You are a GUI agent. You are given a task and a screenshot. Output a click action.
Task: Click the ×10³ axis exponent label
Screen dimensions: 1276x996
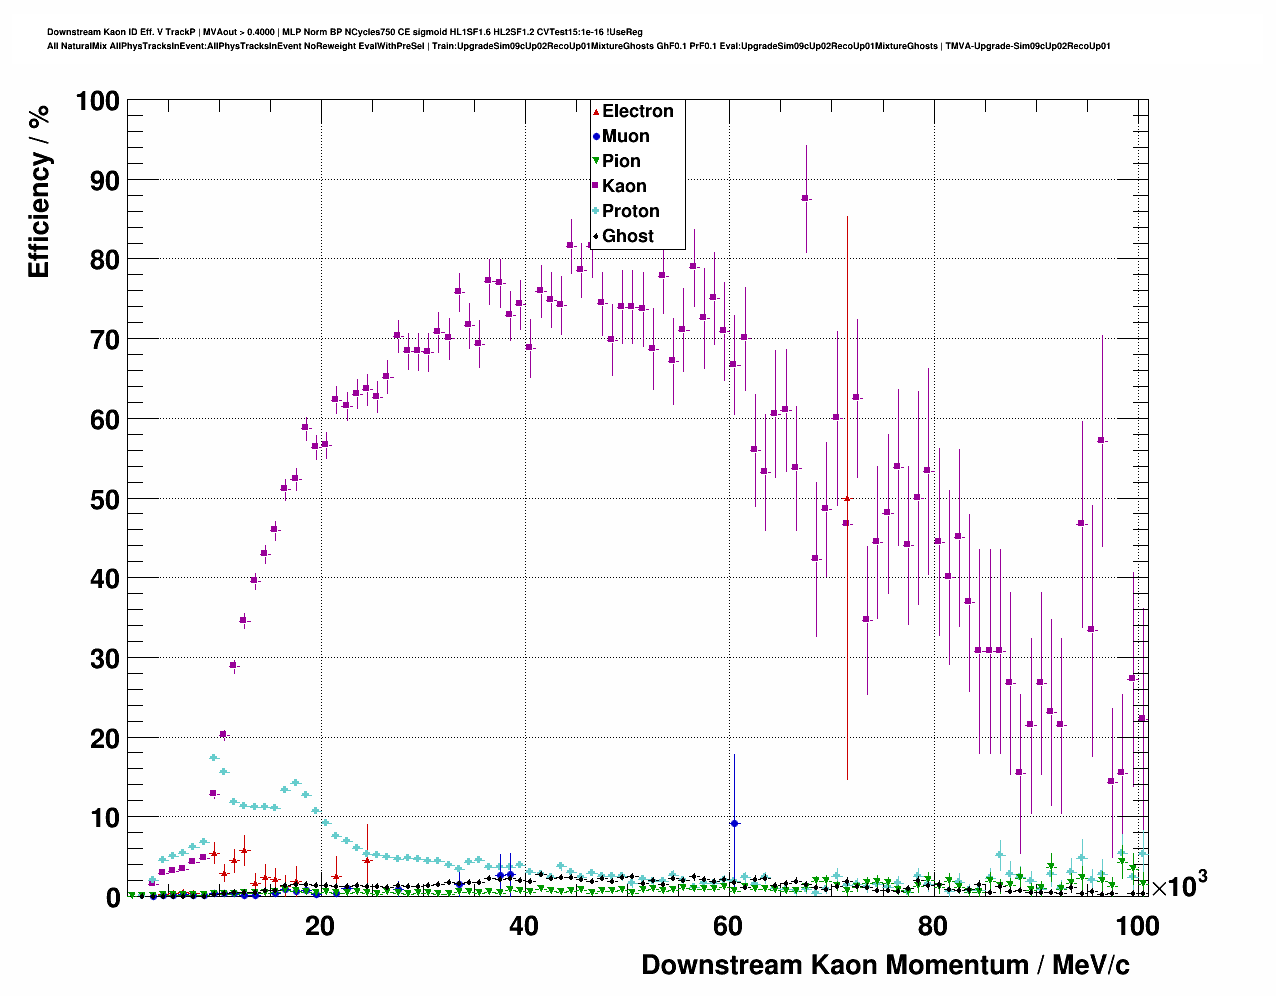(1180, 884)
